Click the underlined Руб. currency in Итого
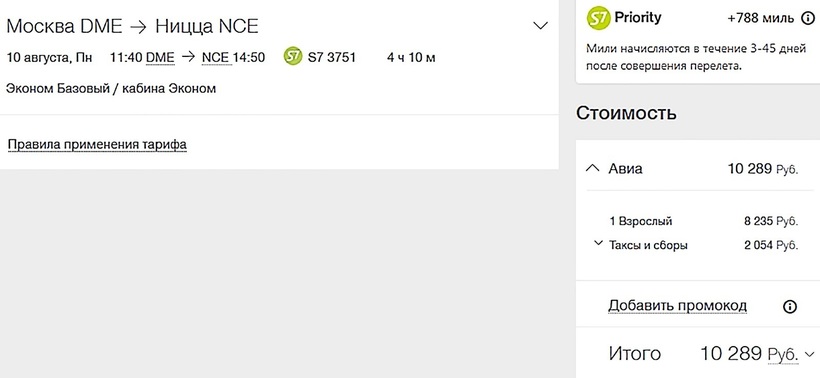820x378 pixels. point(783,355)
